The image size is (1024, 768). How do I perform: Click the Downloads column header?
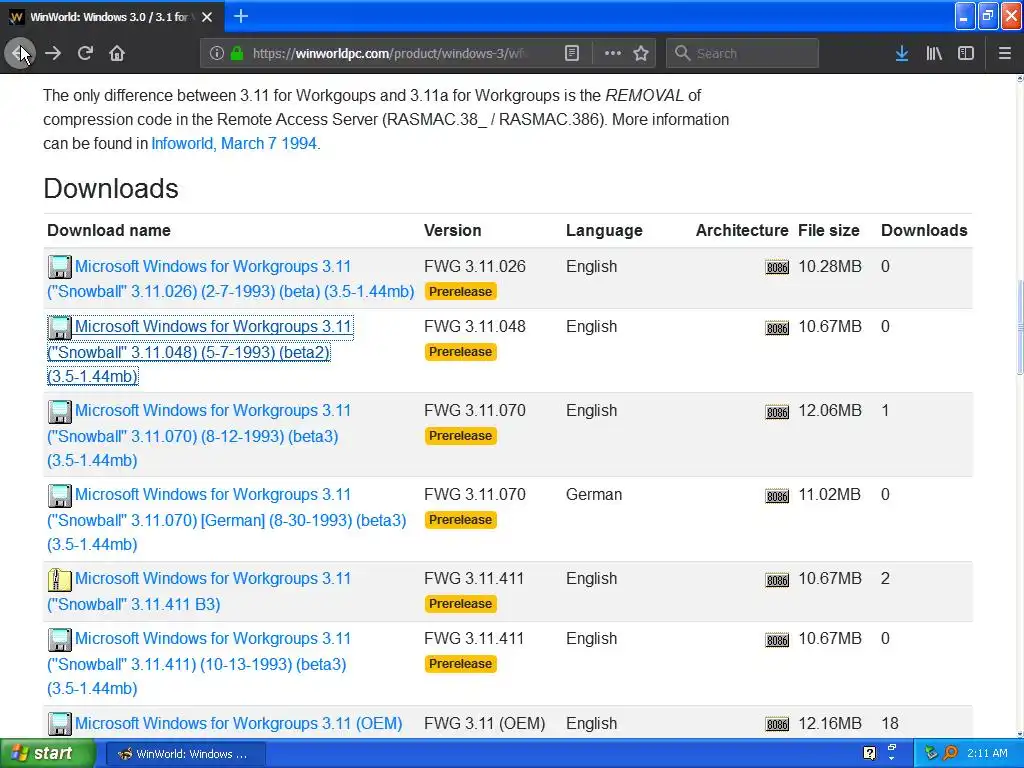924,231
